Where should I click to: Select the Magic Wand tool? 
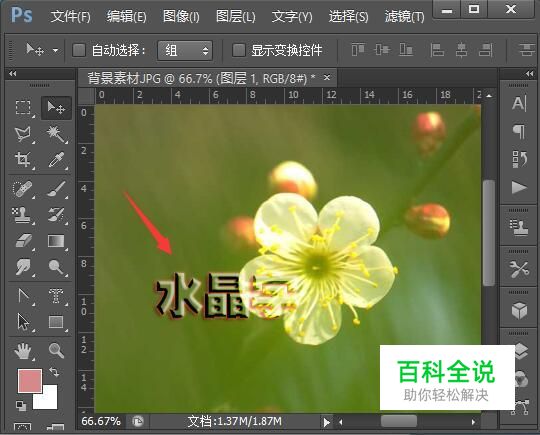tap(56, 134)
